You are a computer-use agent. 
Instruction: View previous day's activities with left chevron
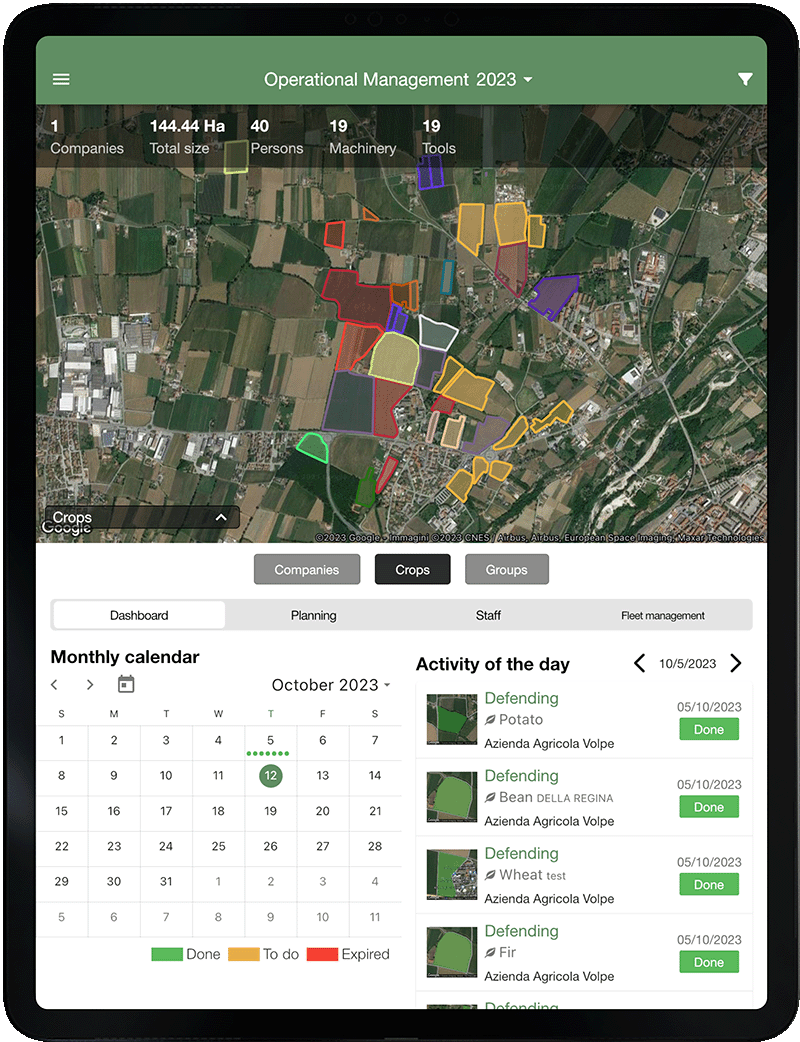coord(640,663)
